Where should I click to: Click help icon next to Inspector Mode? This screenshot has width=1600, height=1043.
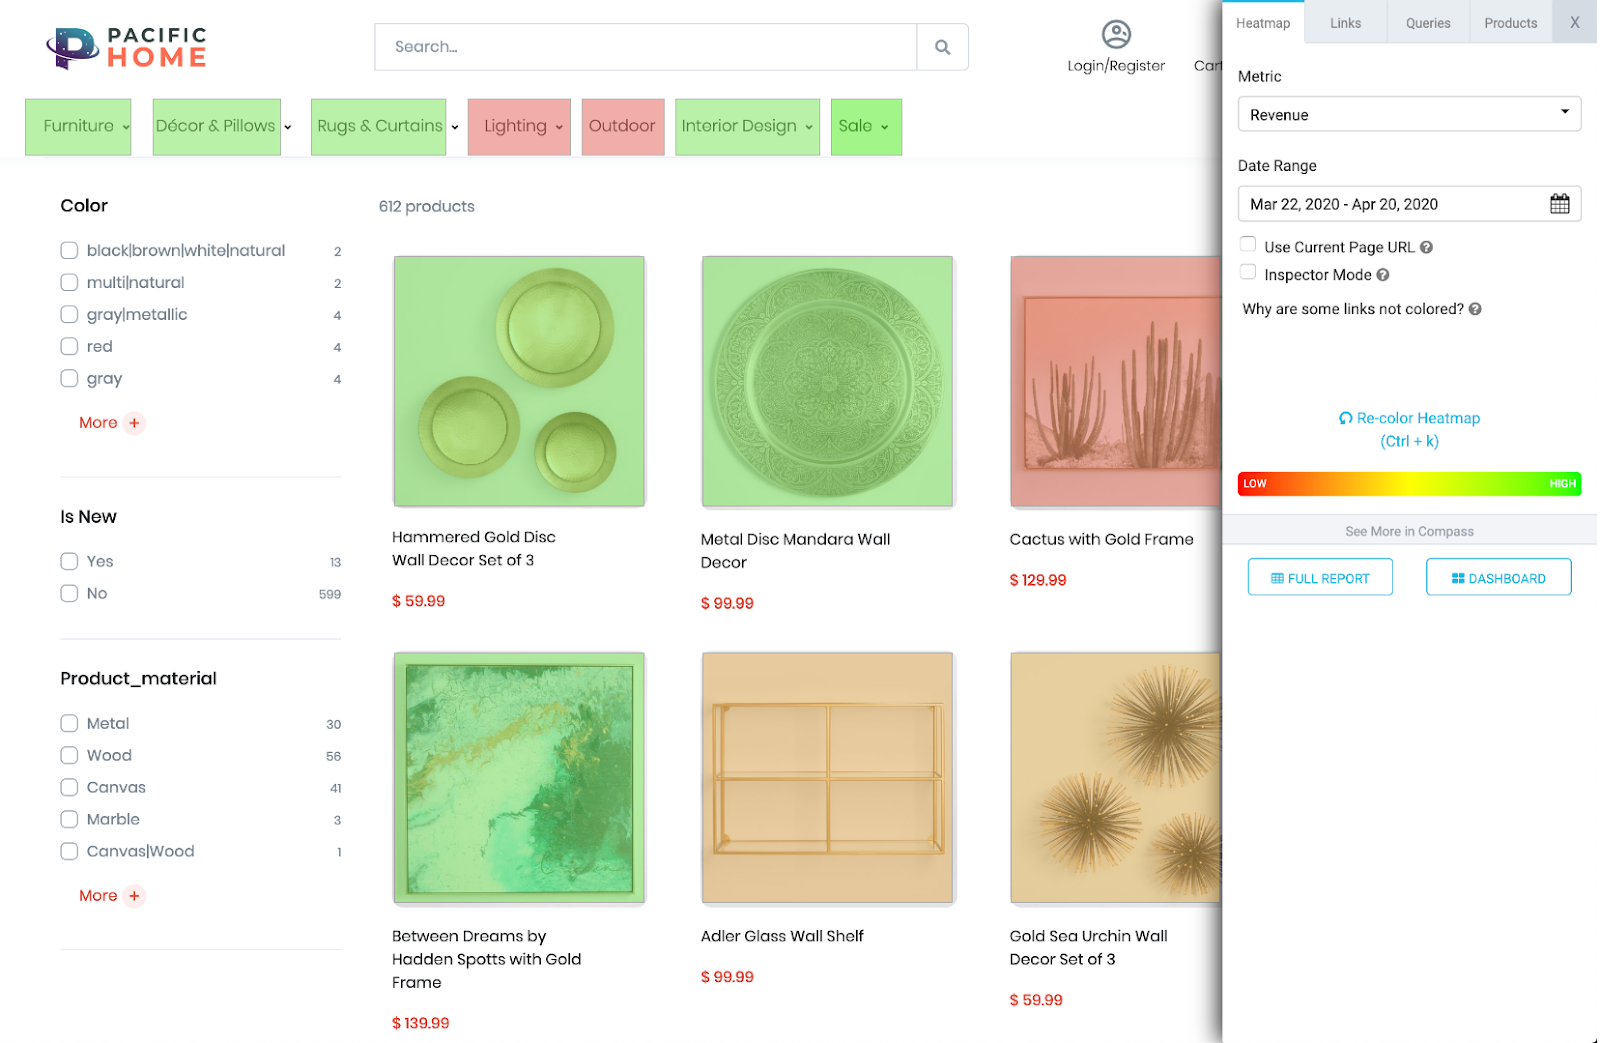click(x=1383, y=275)
